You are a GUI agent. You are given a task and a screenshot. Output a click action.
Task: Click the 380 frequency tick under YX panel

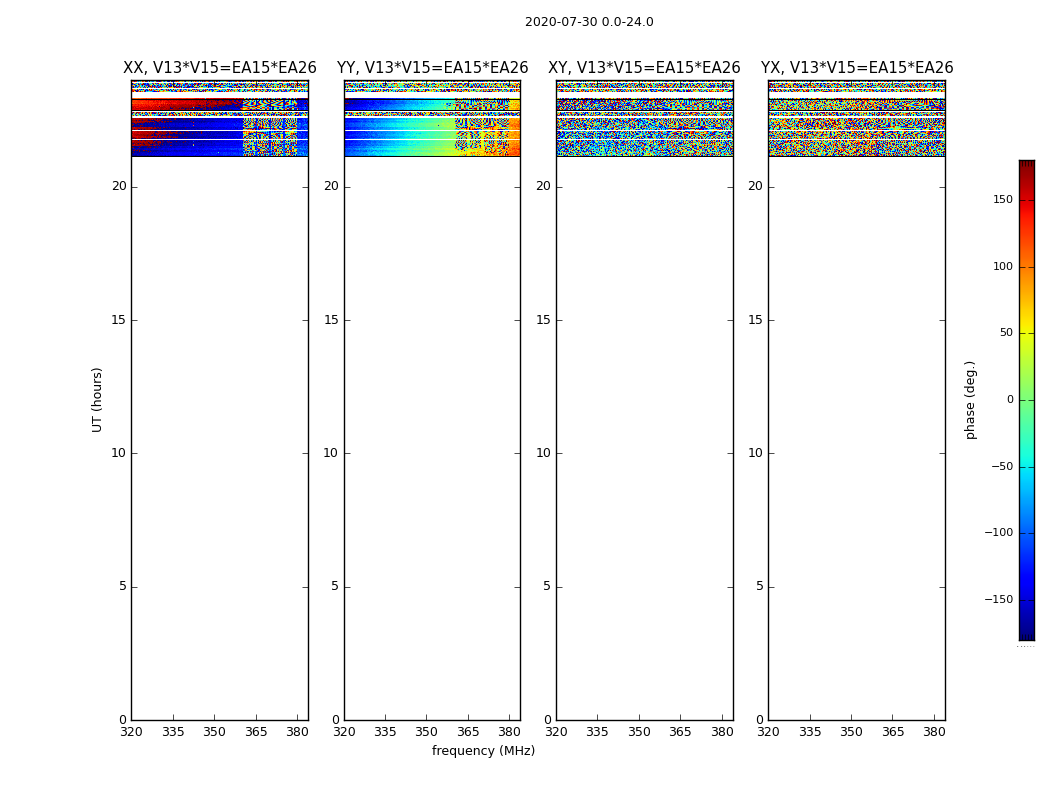point(934,731)
